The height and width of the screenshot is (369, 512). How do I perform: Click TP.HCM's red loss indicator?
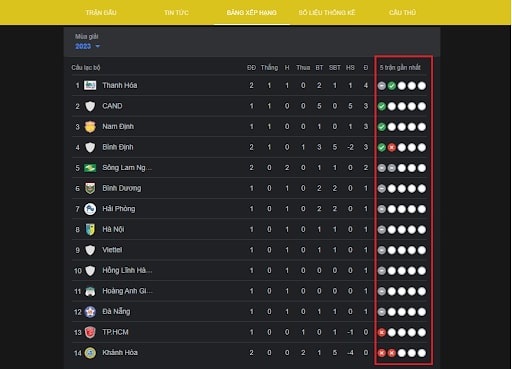click(382, 332)
